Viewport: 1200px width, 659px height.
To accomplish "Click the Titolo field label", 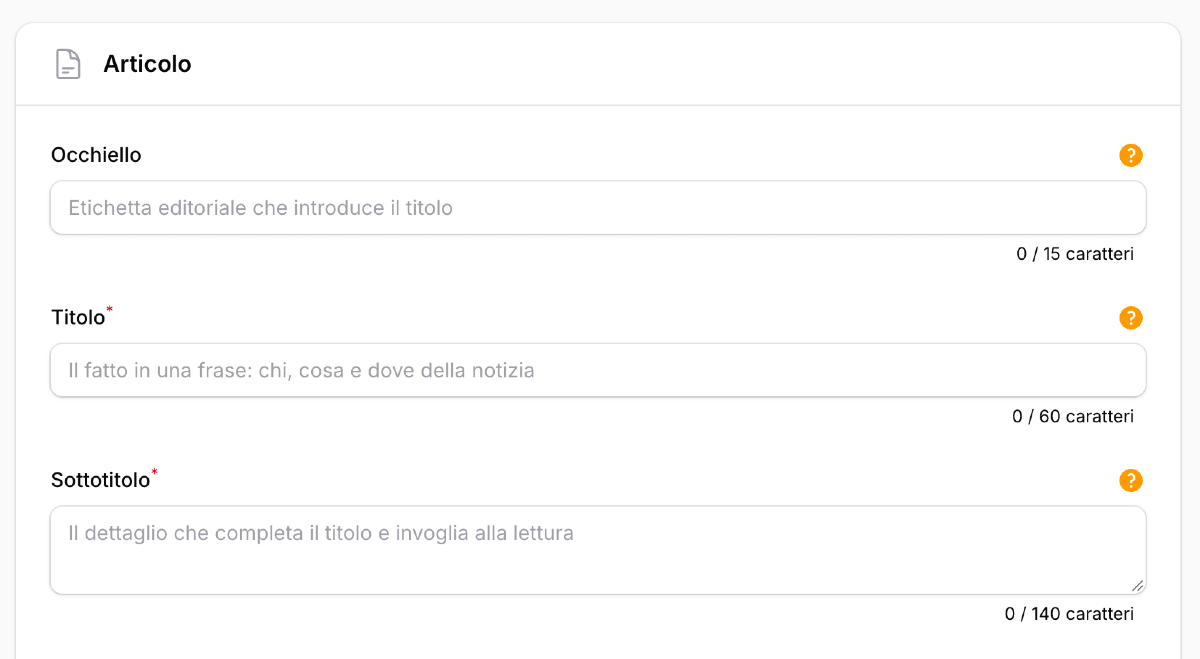I will click(x=78, y=318).
